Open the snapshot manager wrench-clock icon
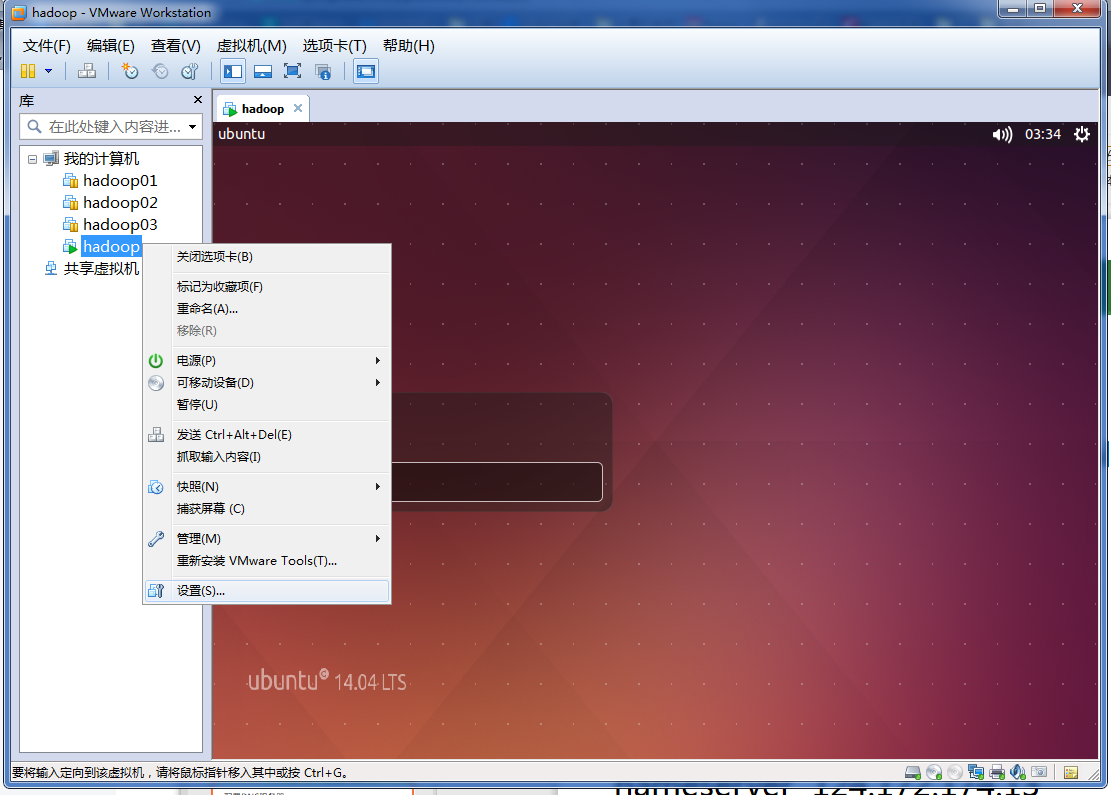Image resolution: width=1111 pixels, height=795 pixels. (x=190, y=71)
